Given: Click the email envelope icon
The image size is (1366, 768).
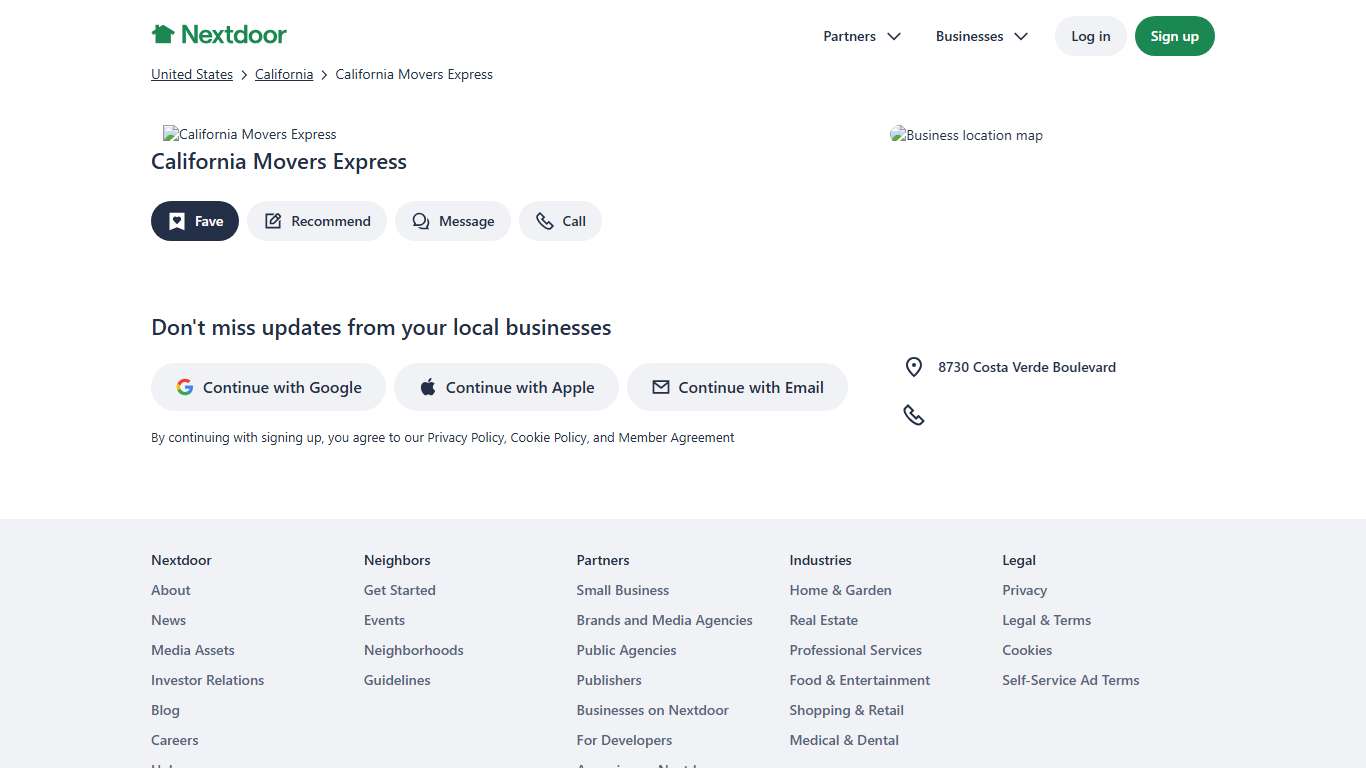Looking at the screenshot, I should [660, 387].
